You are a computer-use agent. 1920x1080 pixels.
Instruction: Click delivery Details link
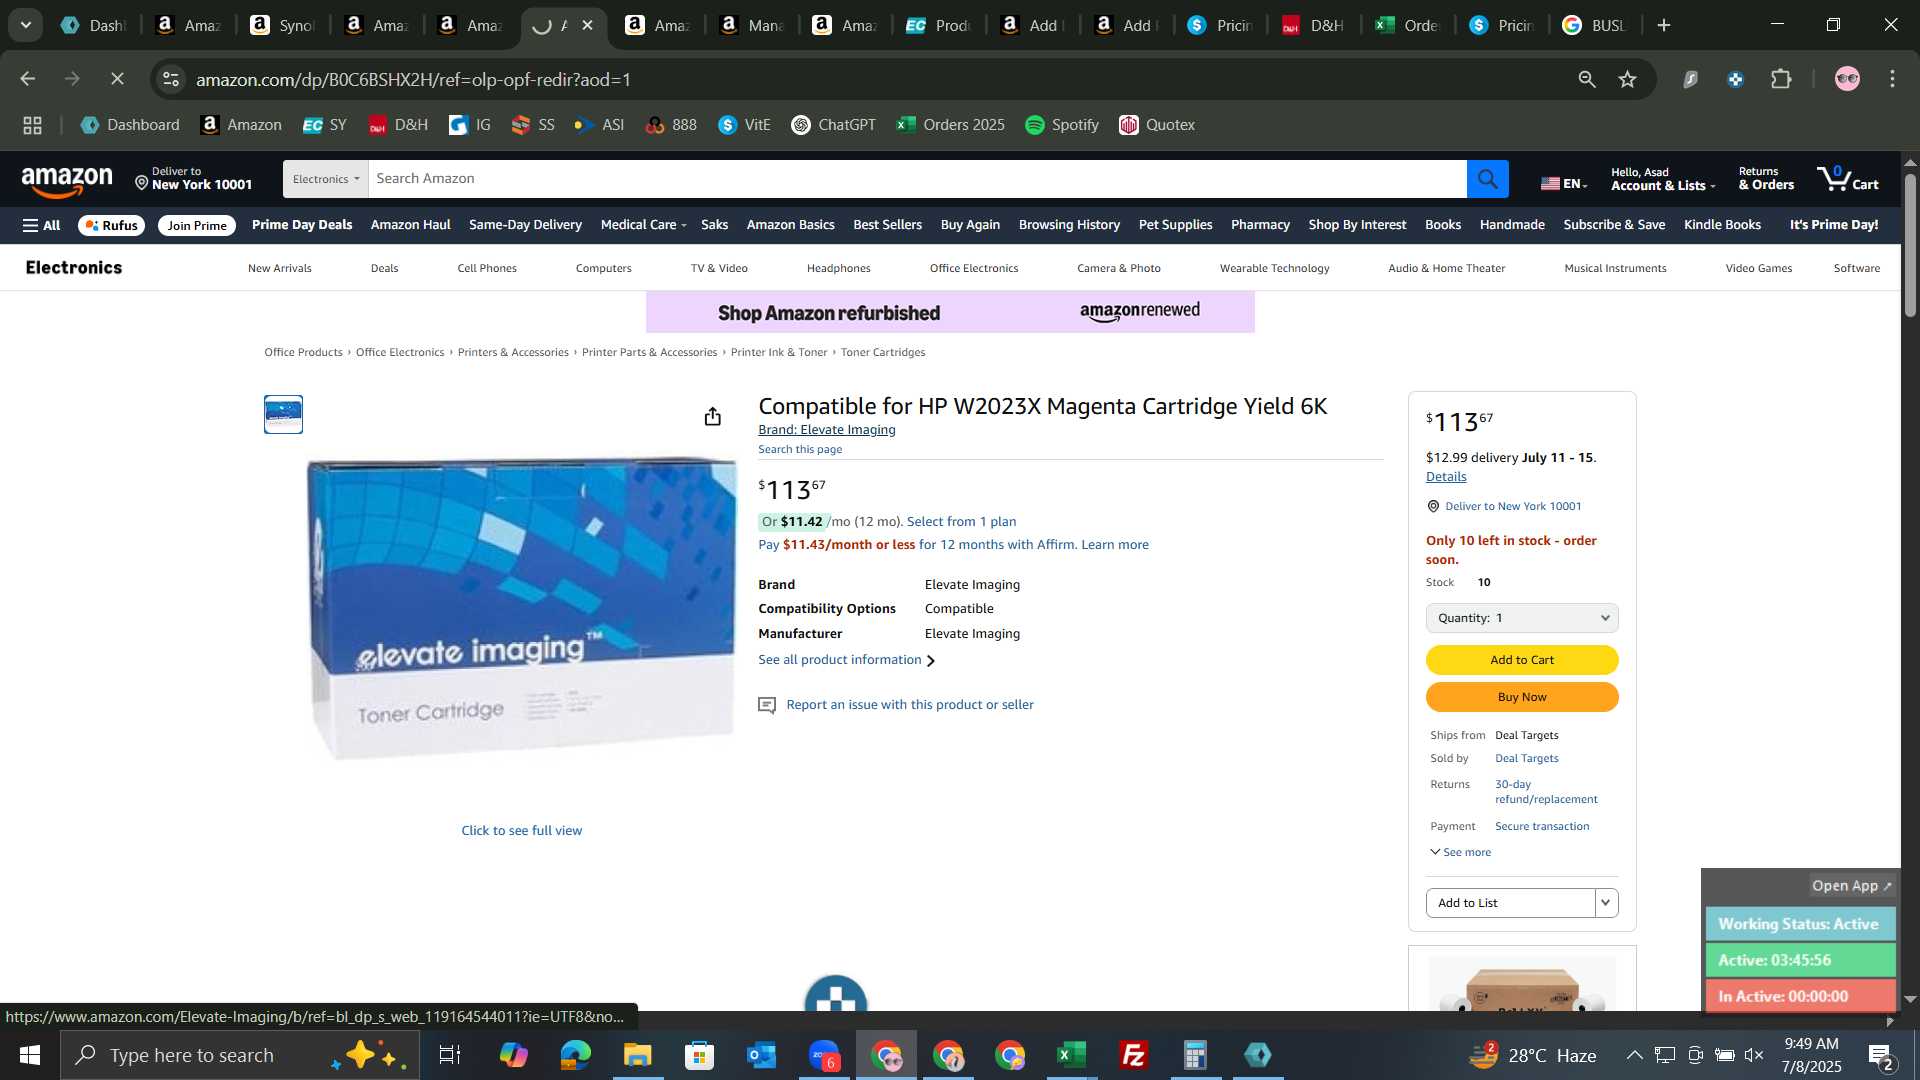tap(1446, 477)
